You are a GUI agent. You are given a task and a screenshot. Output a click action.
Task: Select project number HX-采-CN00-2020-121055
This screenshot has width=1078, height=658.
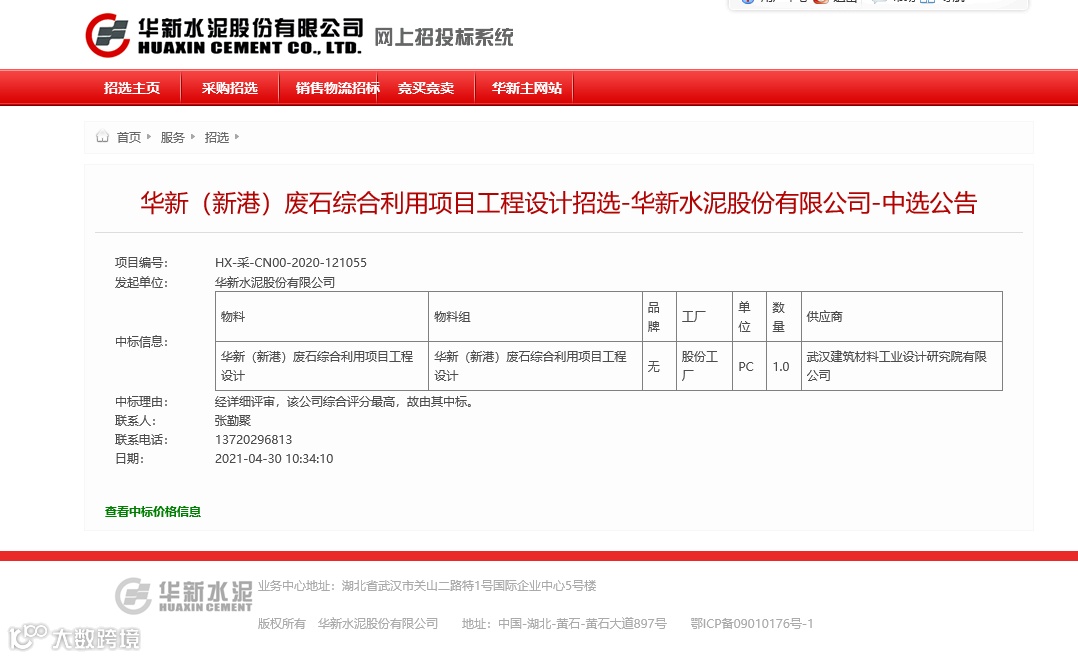(x=291, y=263)
